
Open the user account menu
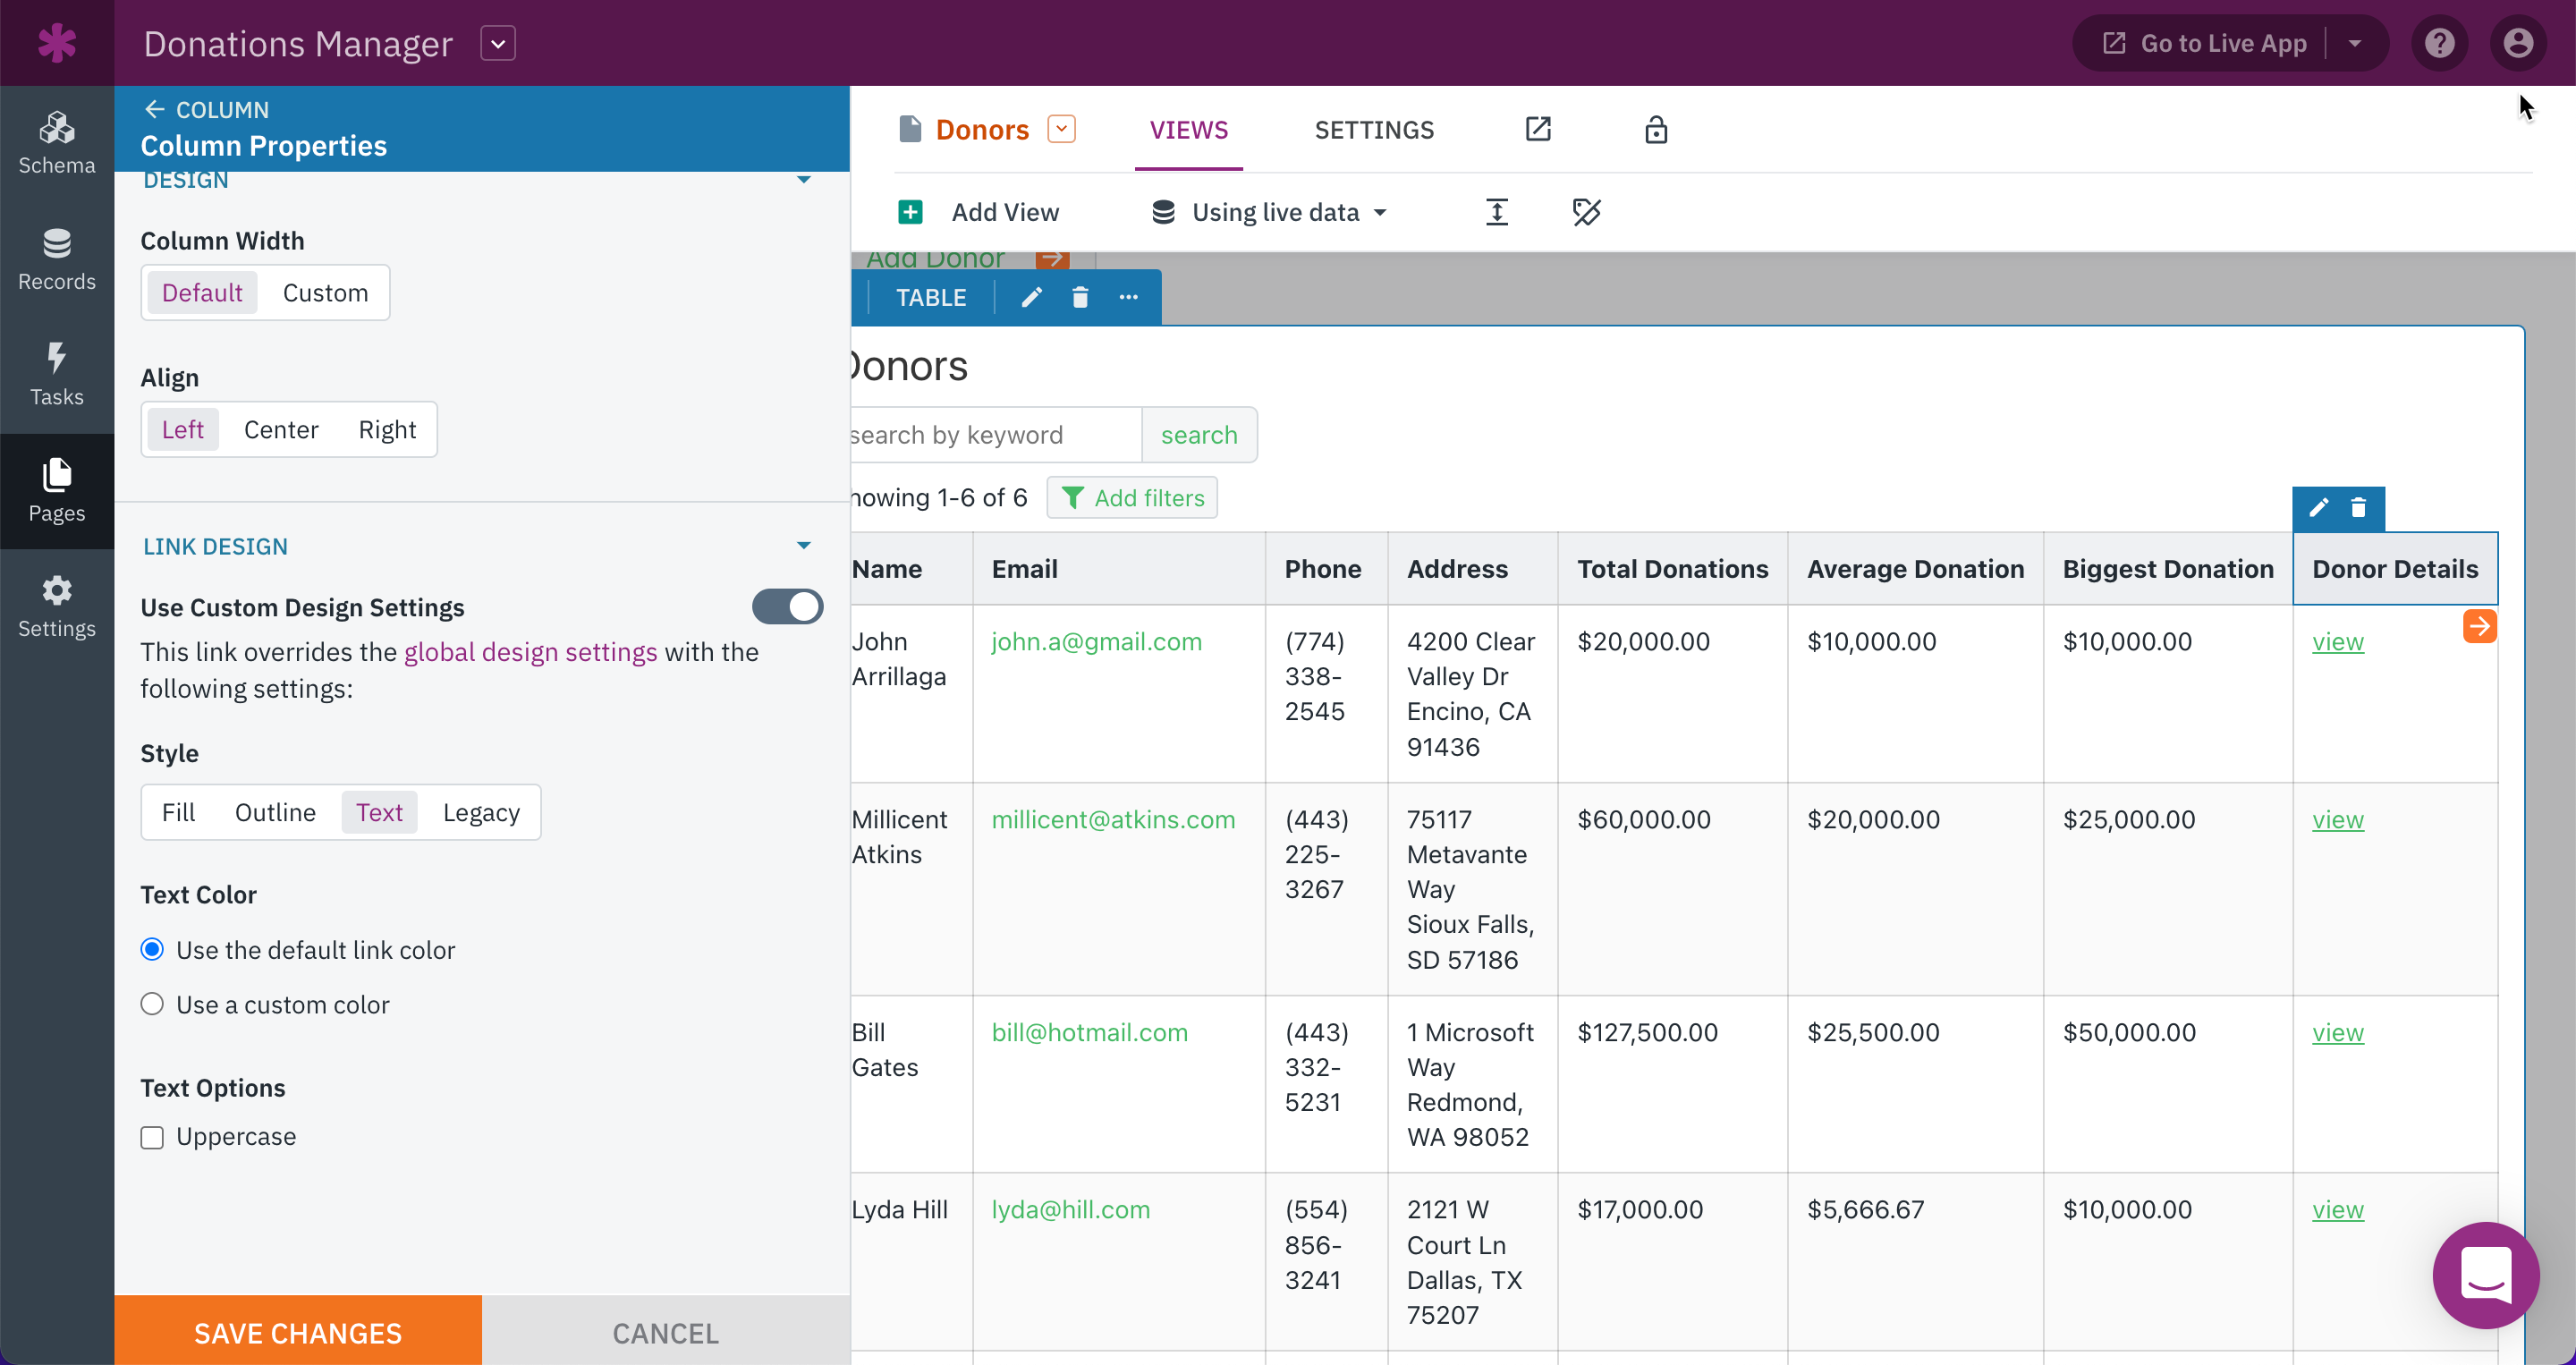coord(2518,43)
